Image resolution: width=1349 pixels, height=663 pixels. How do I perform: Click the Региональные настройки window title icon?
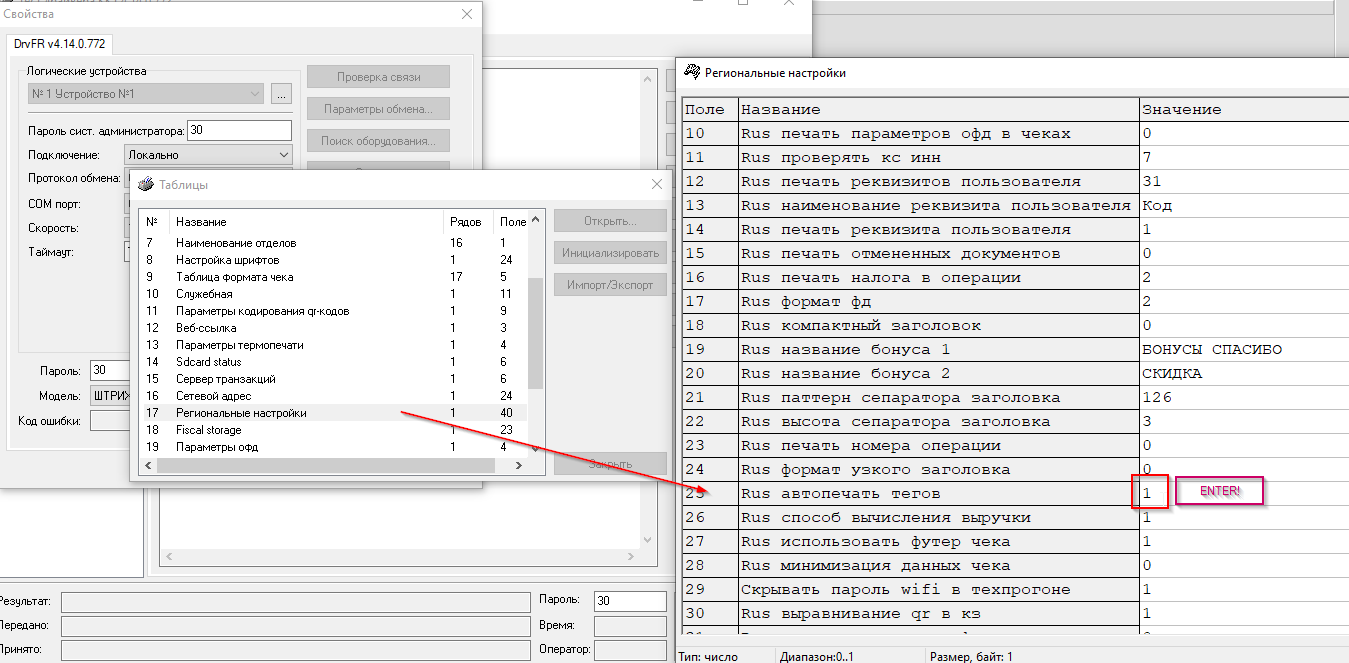(x=691, y=73)
